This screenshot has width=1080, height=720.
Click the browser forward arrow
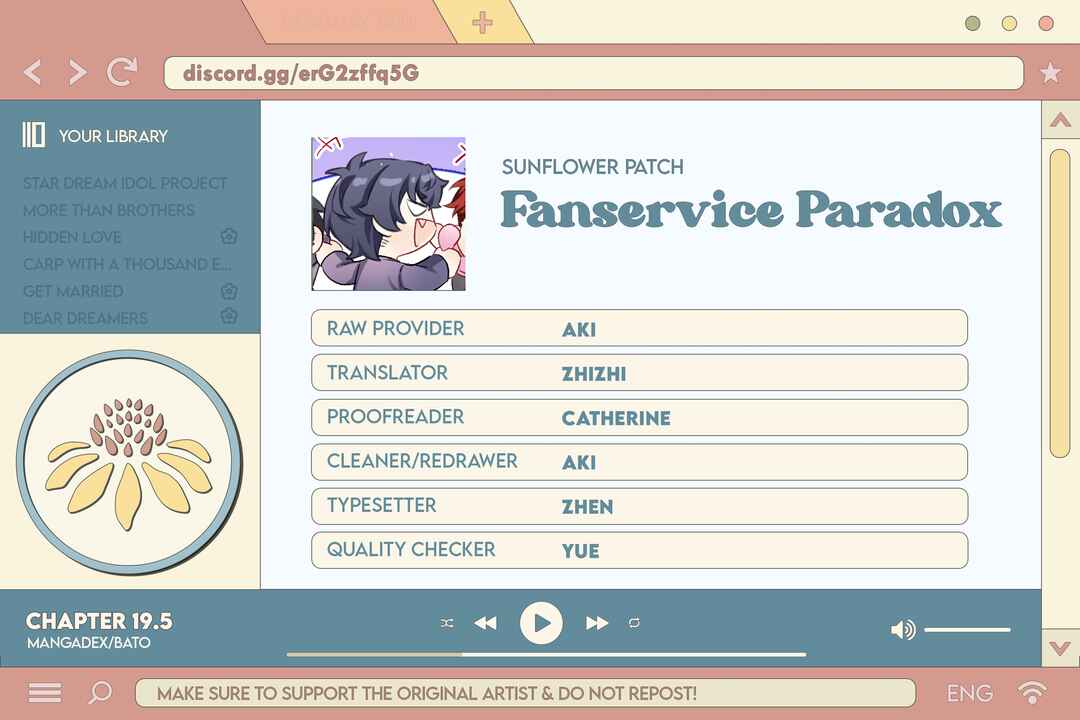click(x=77, y=72)
